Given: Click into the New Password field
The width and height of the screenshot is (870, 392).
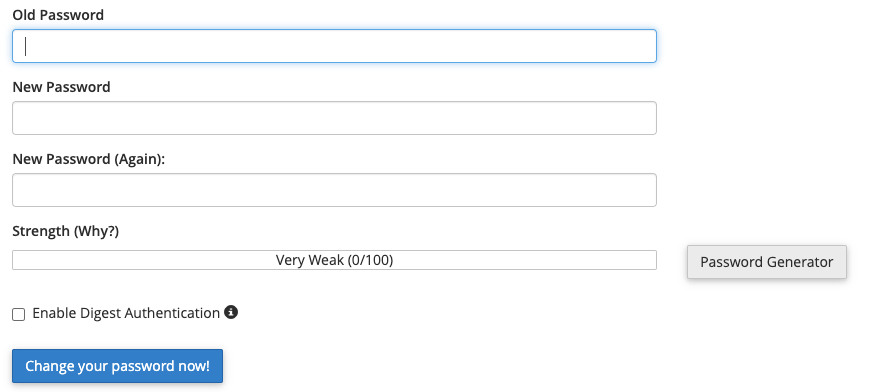Looking at the screenshot, I should tap(335, 118).
